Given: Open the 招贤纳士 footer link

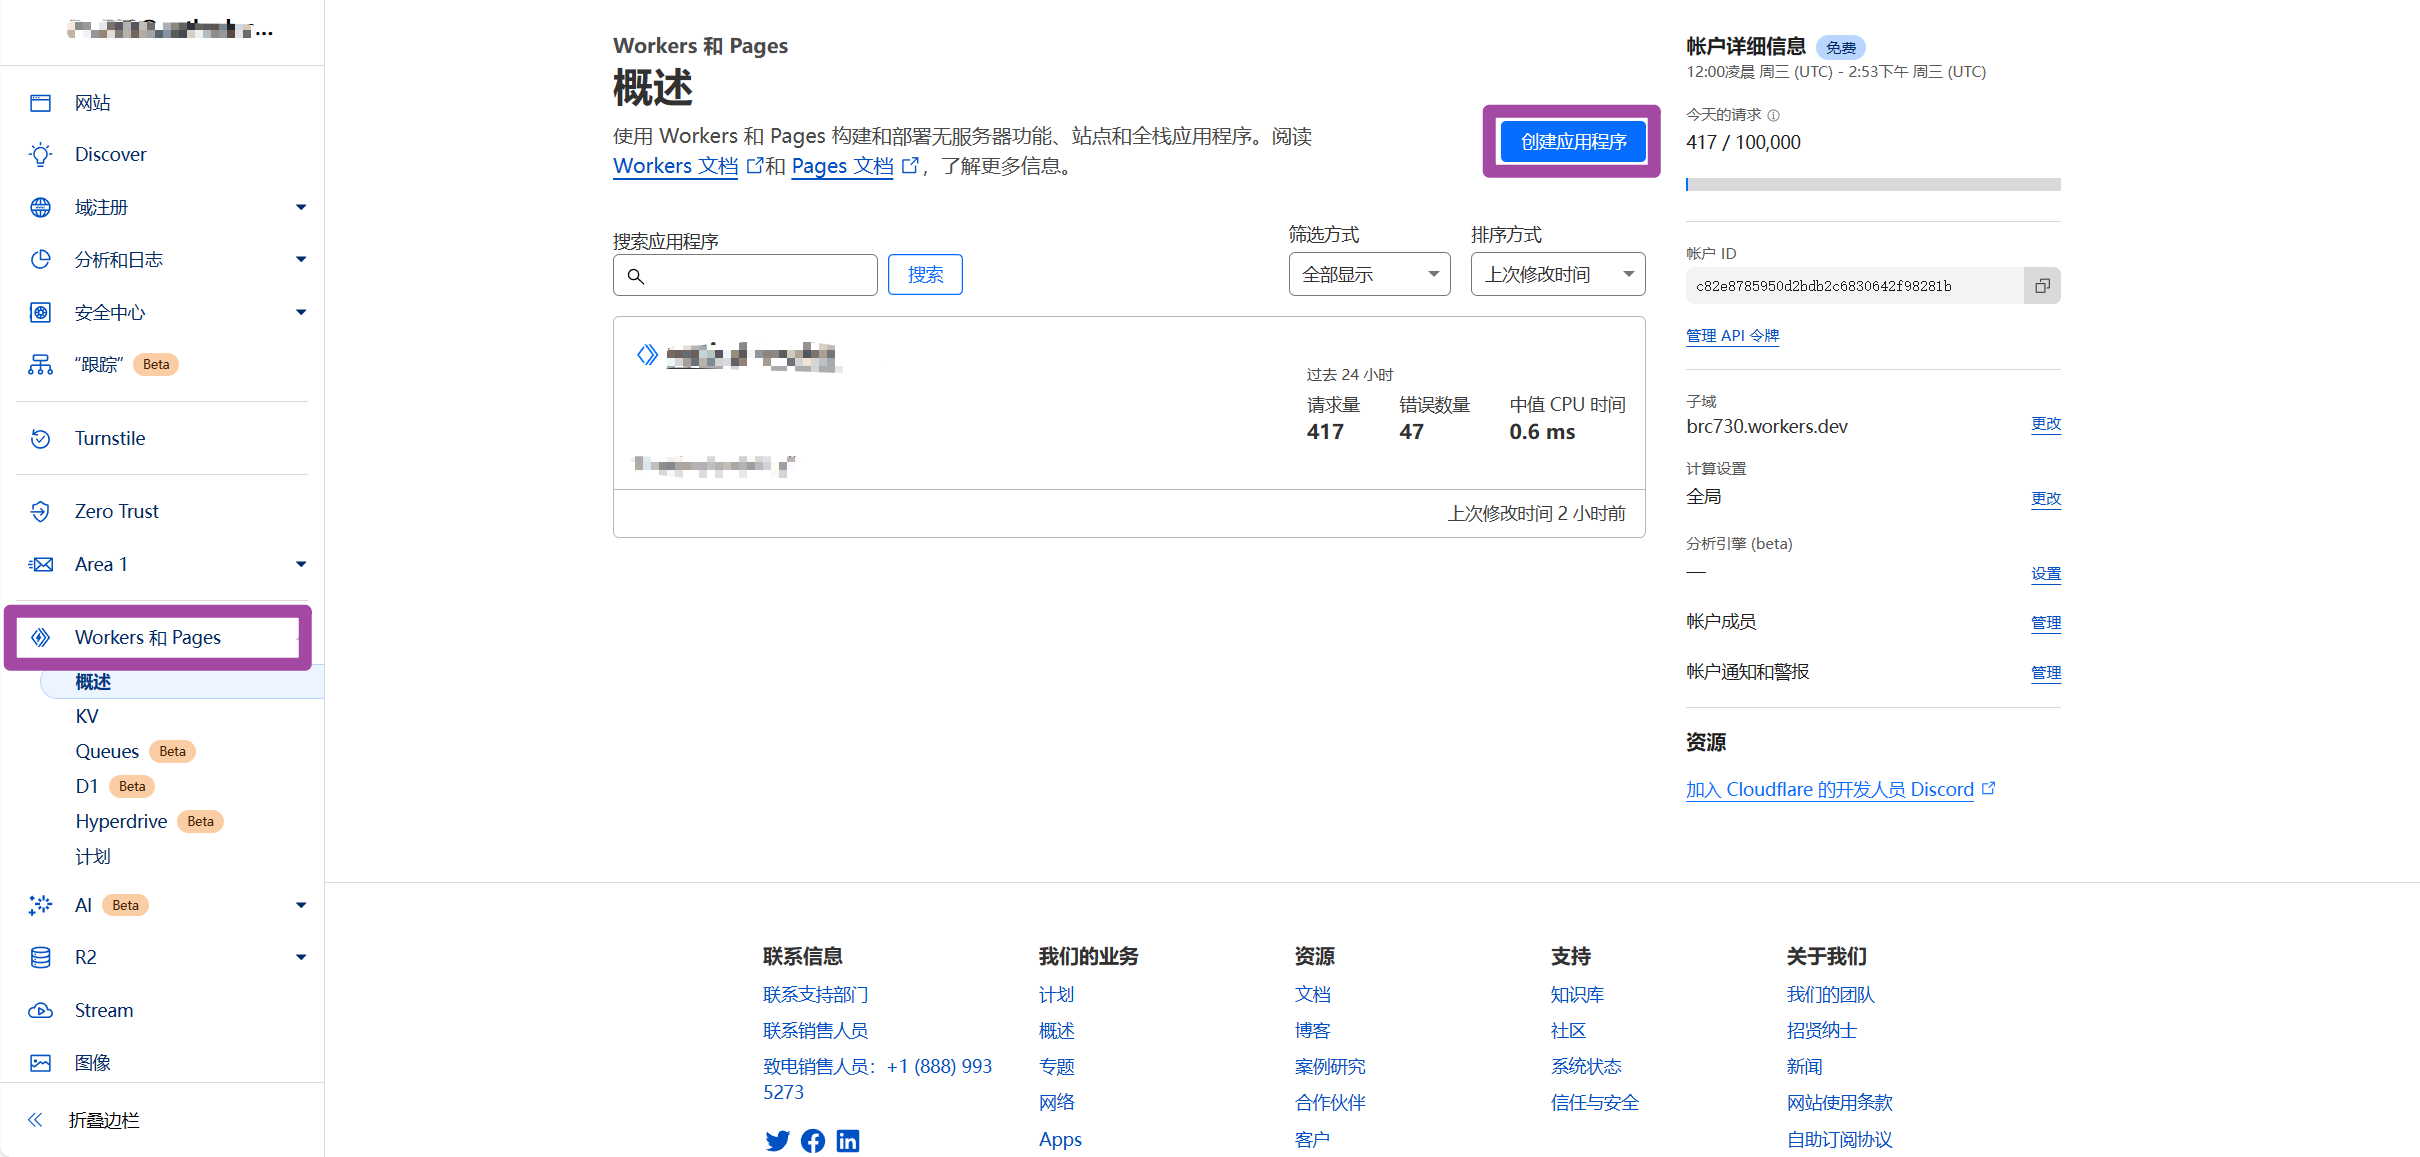Looking at the screenshot, I should [x=1822, y=1031].
